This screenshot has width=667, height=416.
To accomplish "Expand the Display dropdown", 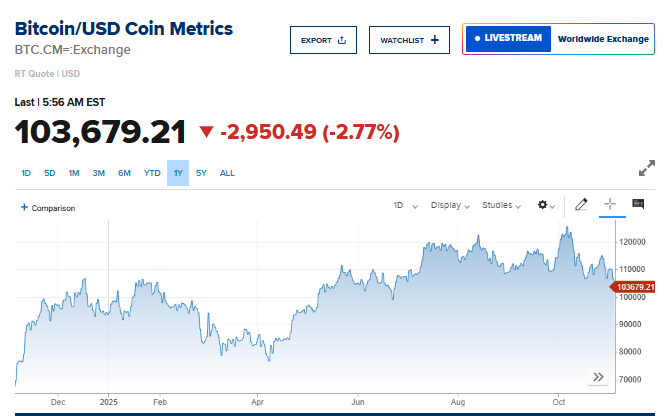I will [450, 205].
